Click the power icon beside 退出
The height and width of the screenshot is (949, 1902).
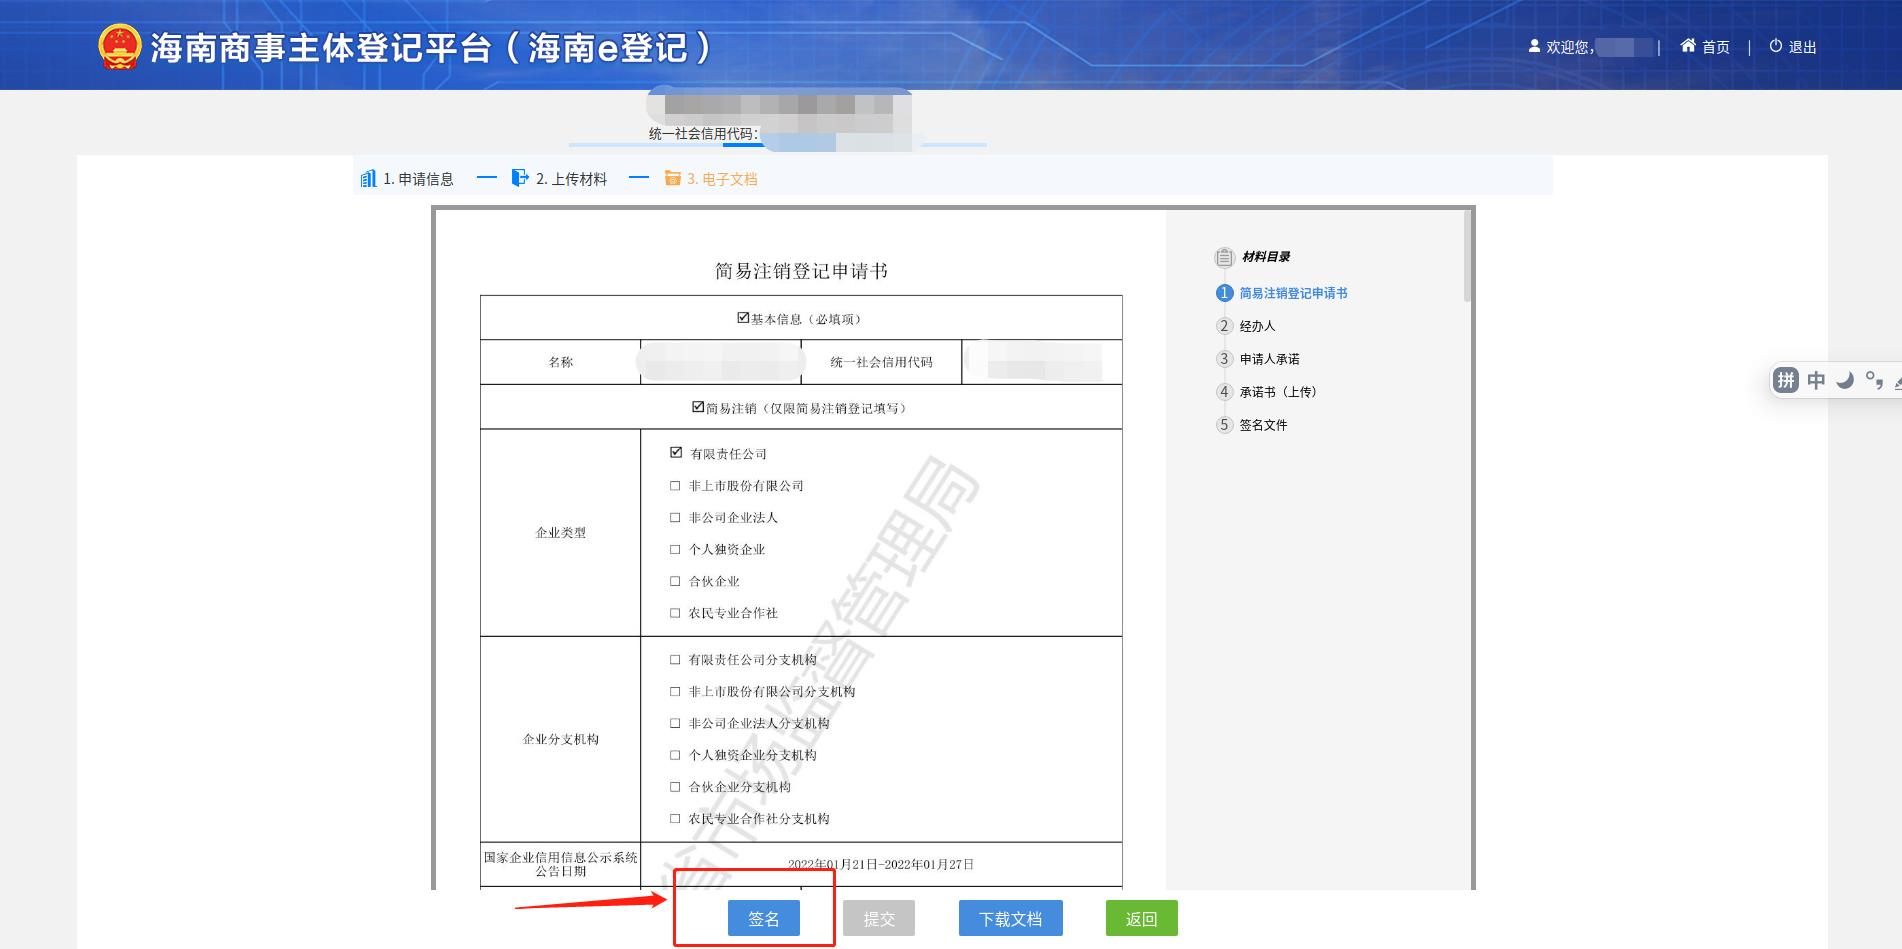(1776, 46)
